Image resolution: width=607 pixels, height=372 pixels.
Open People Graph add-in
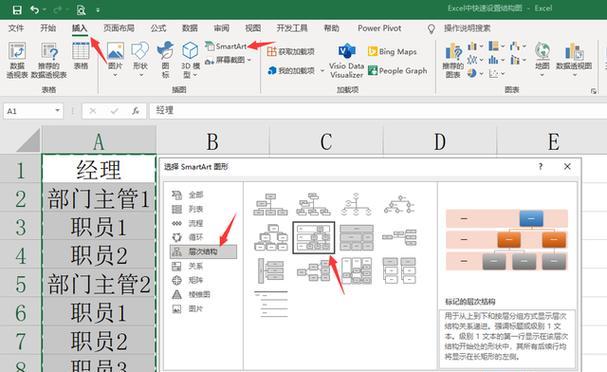[x=398, y=70]
